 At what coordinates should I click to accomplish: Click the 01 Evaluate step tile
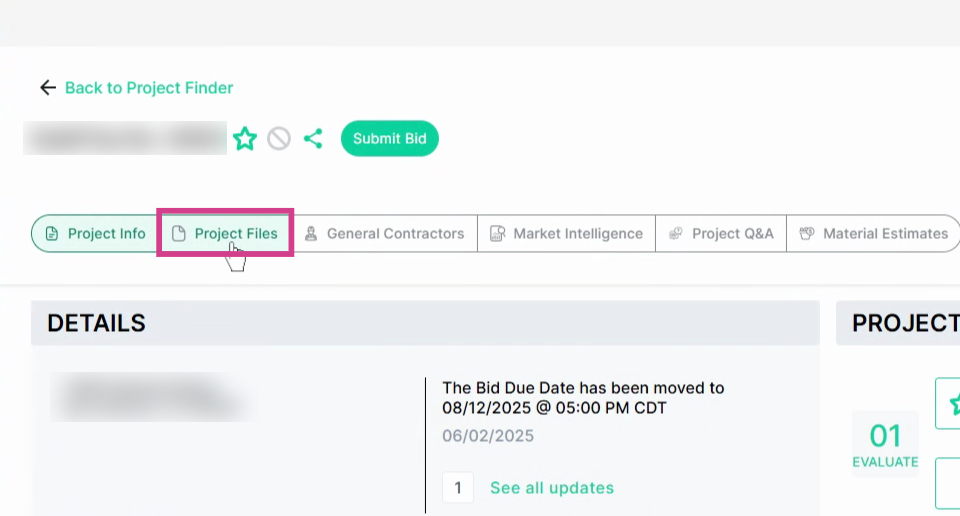pos(885,444)
